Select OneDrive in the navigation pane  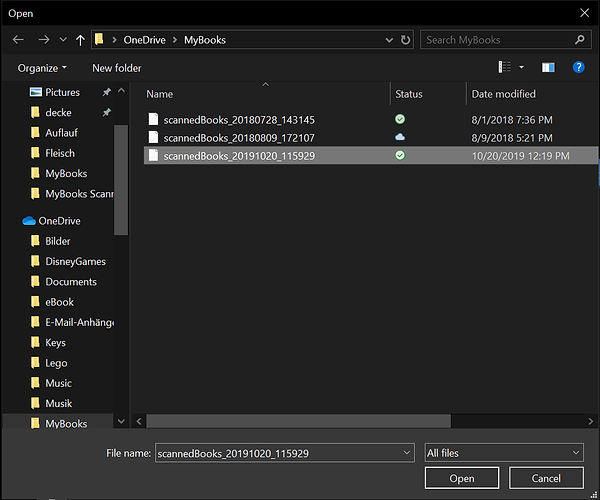[59, 221]
